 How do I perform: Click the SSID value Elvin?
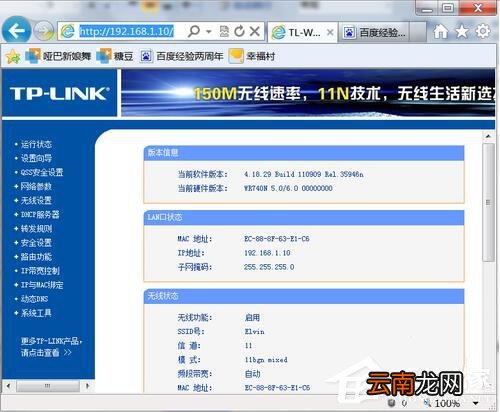coord(254,332)
